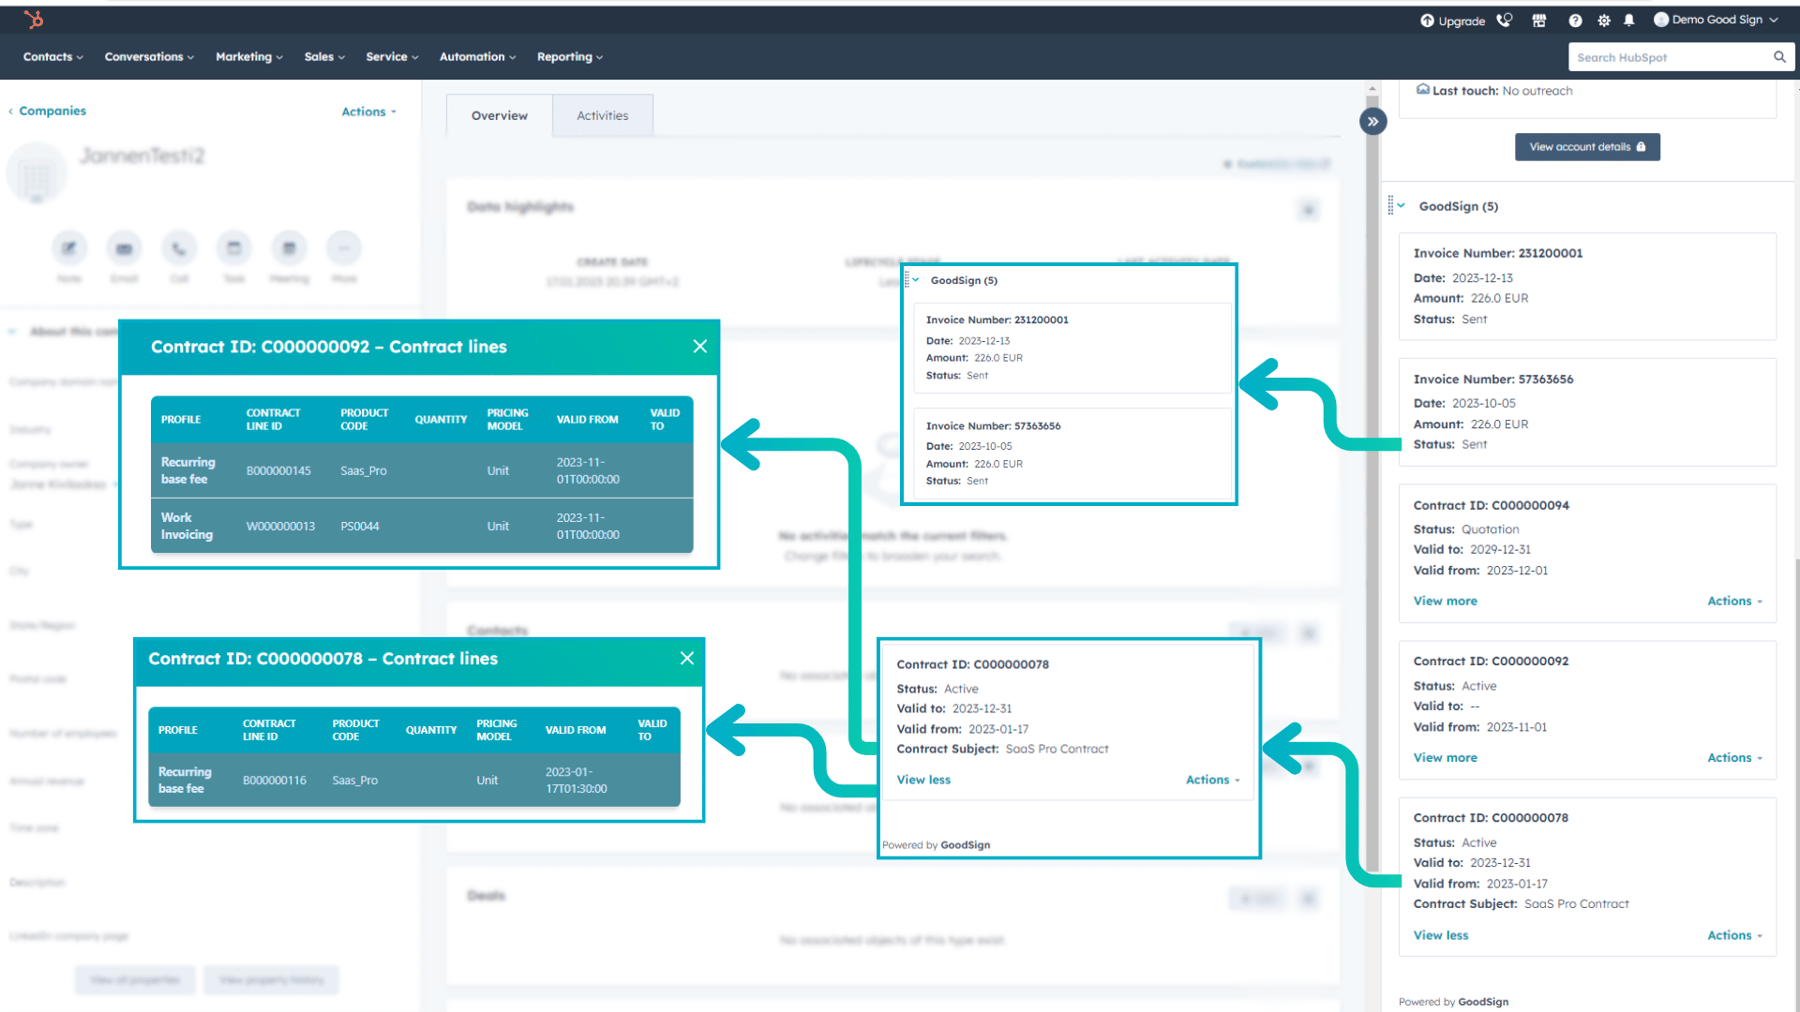
Task: Click the HubSpot sprocket logo
Action: coord(34,19)
